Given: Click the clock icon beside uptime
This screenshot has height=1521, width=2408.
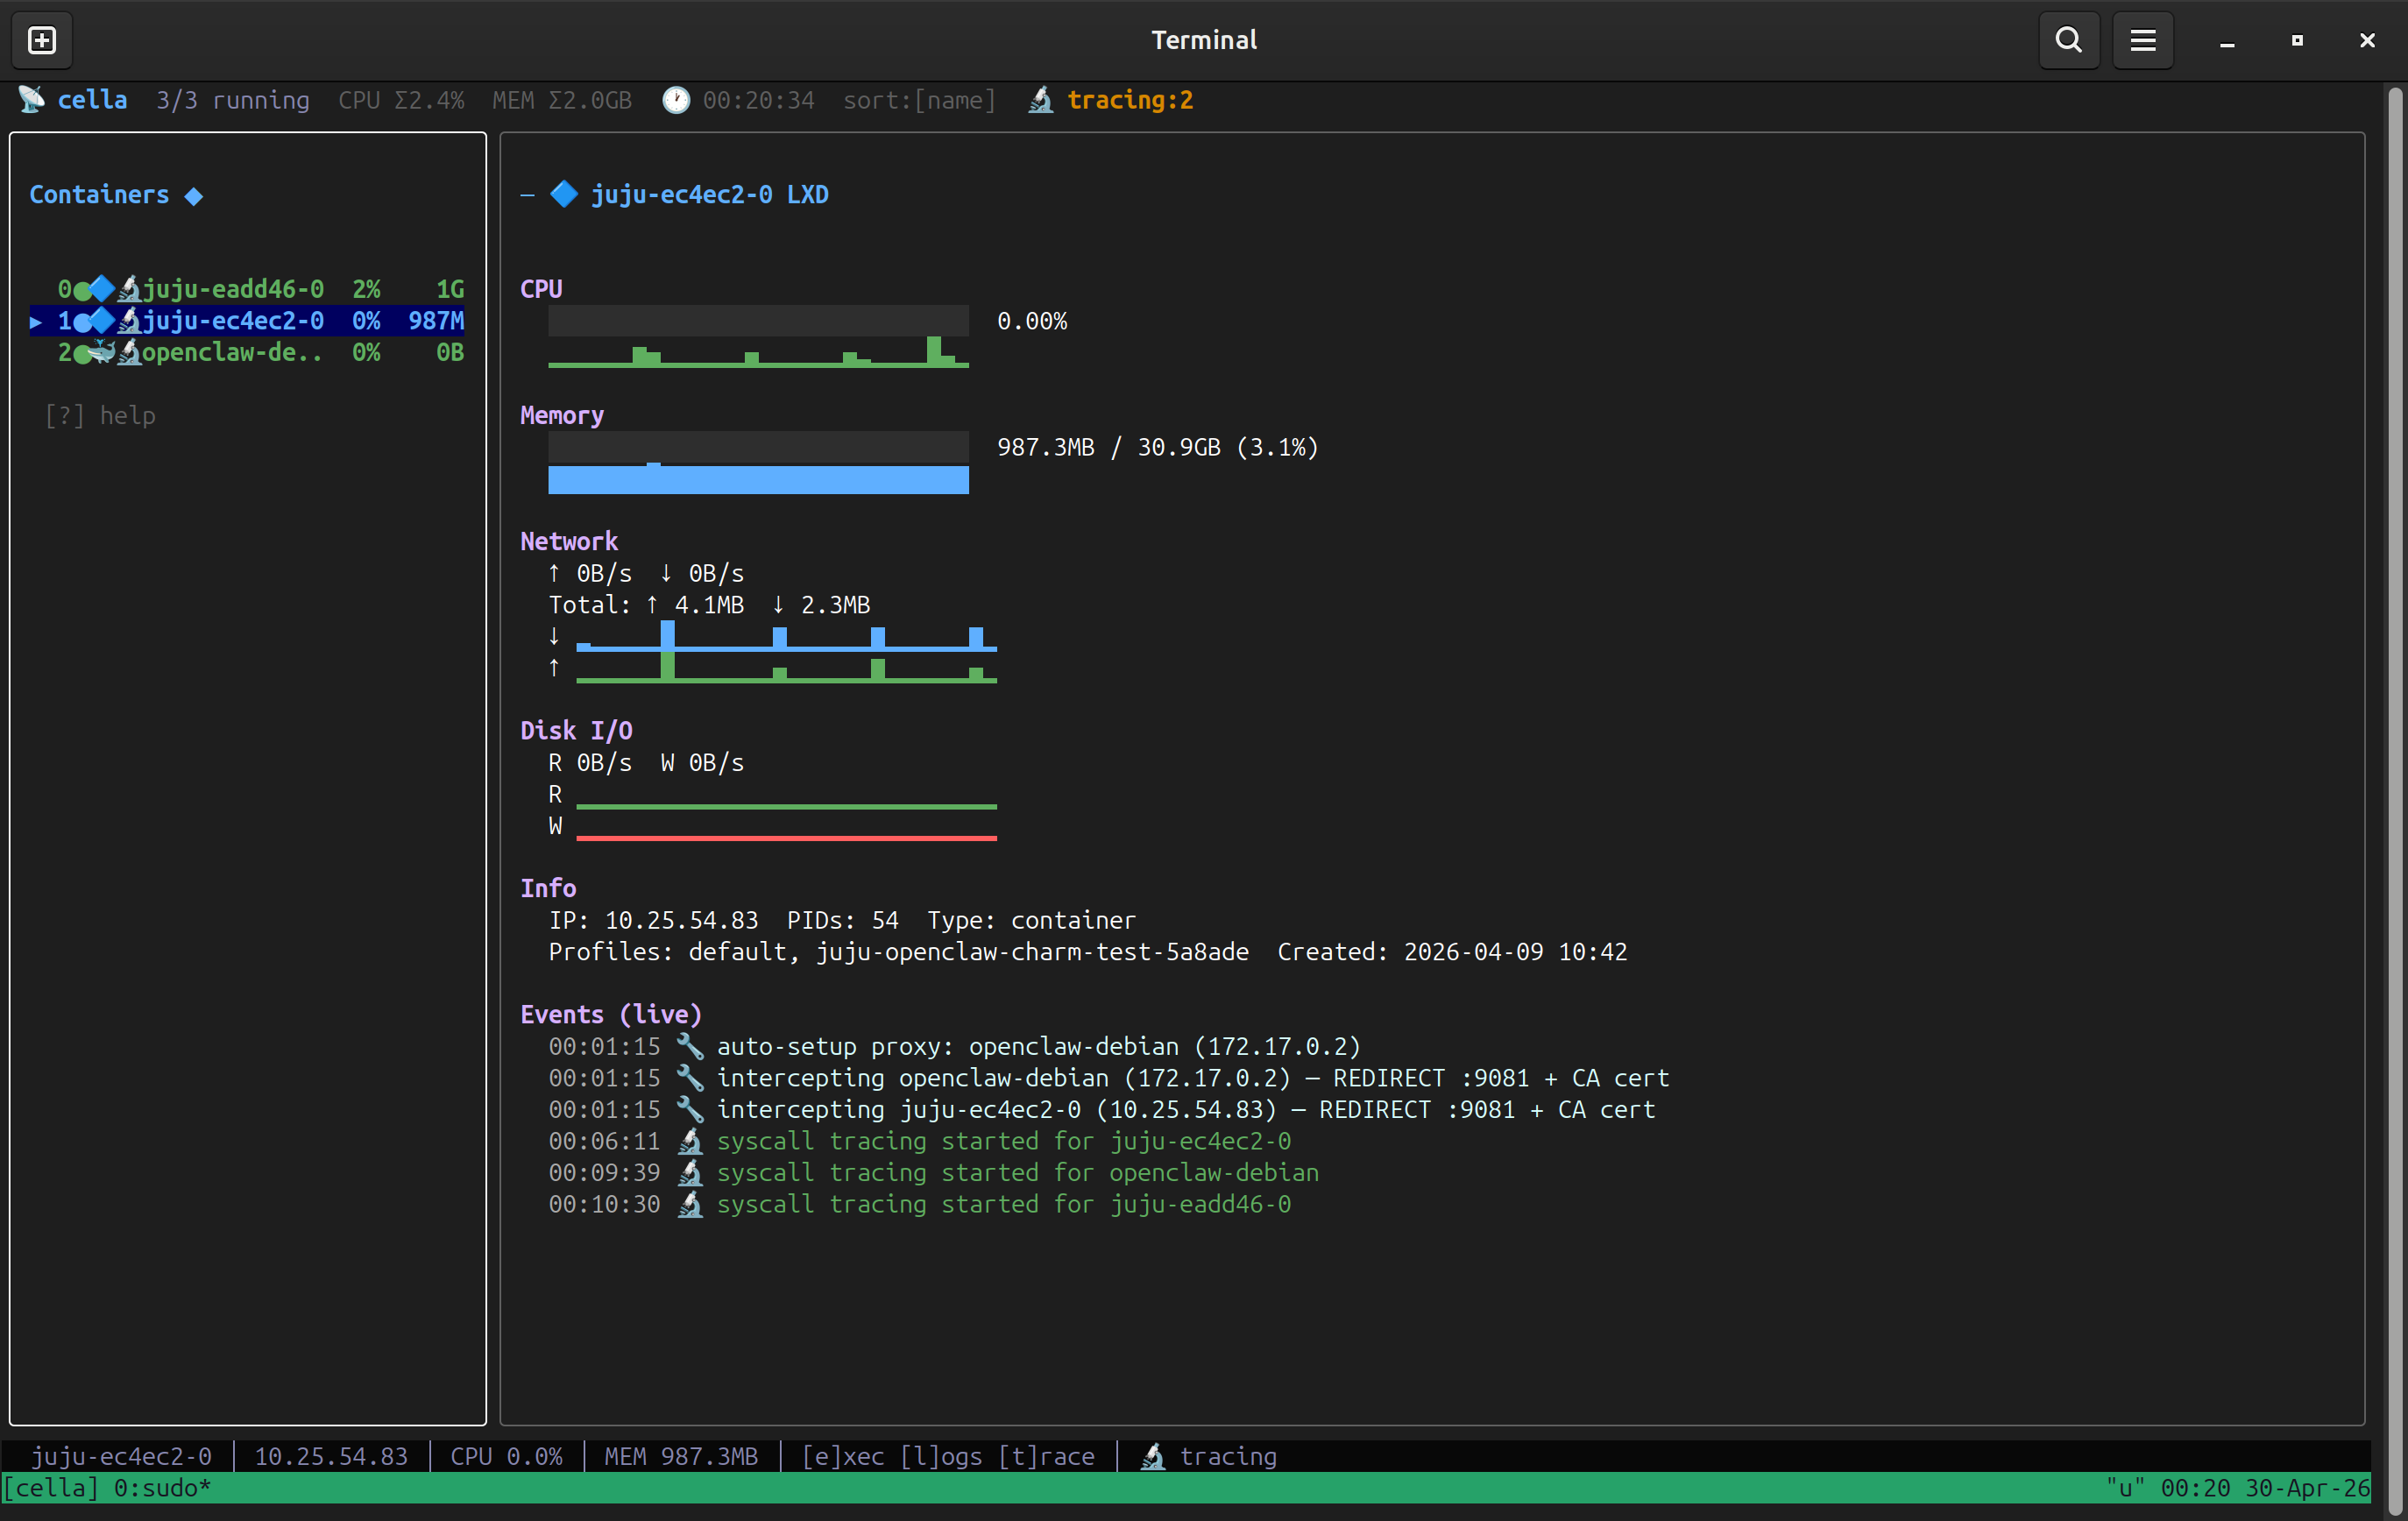Looking at the screenshot, I should 676,100.
